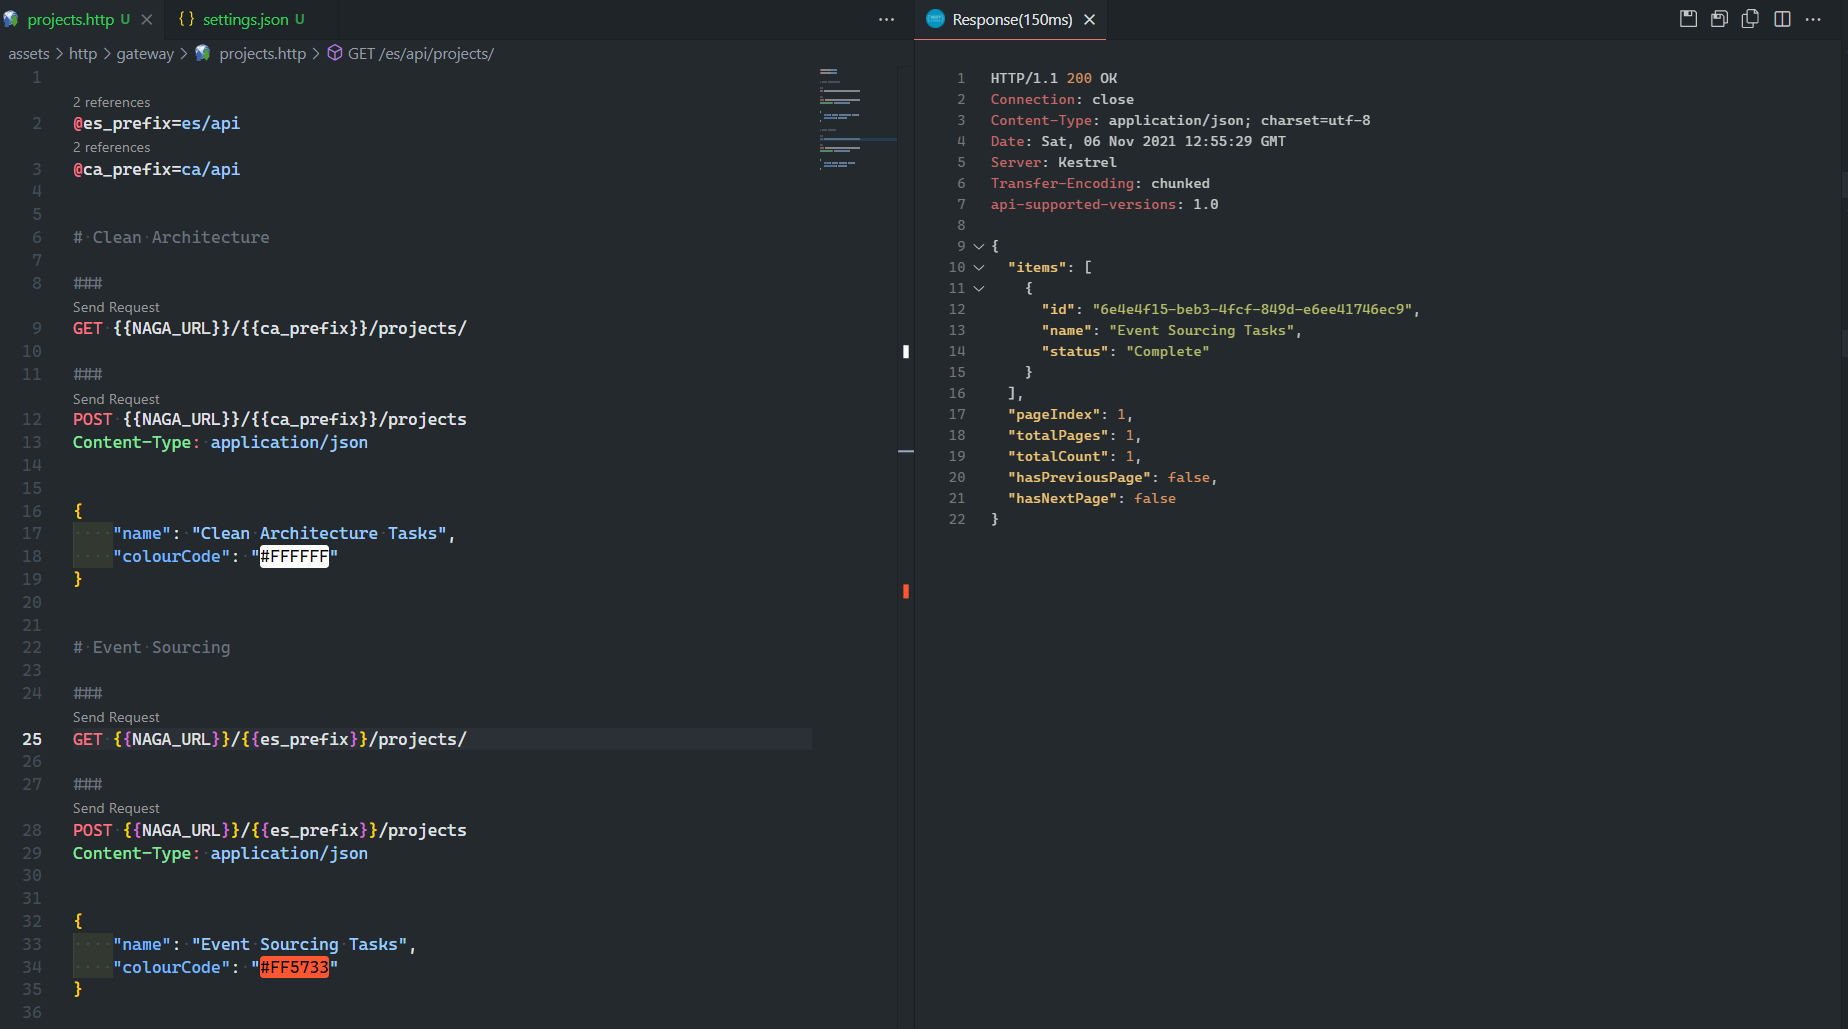
Task: Show 2 references for es_prefix variable
Action: coord(111,102)
